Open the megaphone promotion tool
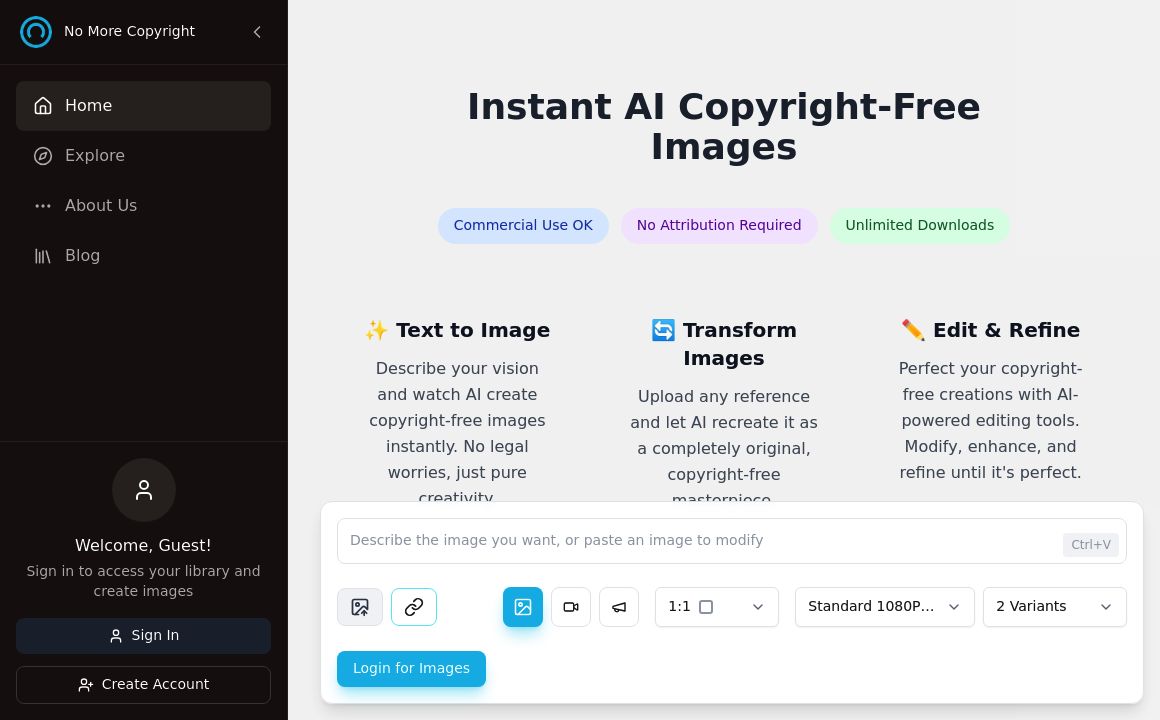Viewport: 1160px width, 720px height. (619, 607)
